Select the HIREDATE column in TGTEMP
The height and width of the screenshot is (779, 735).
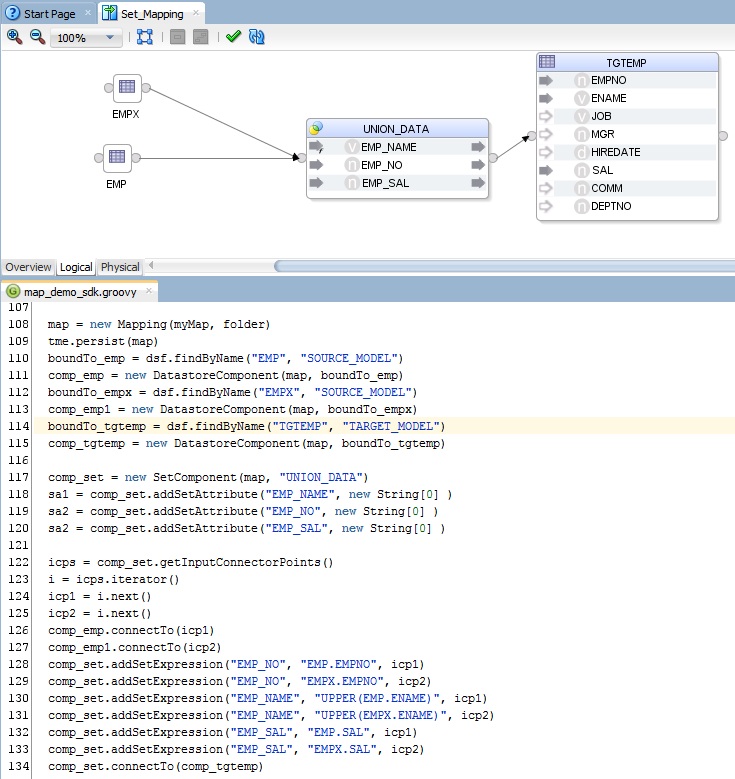coord(615,152)
